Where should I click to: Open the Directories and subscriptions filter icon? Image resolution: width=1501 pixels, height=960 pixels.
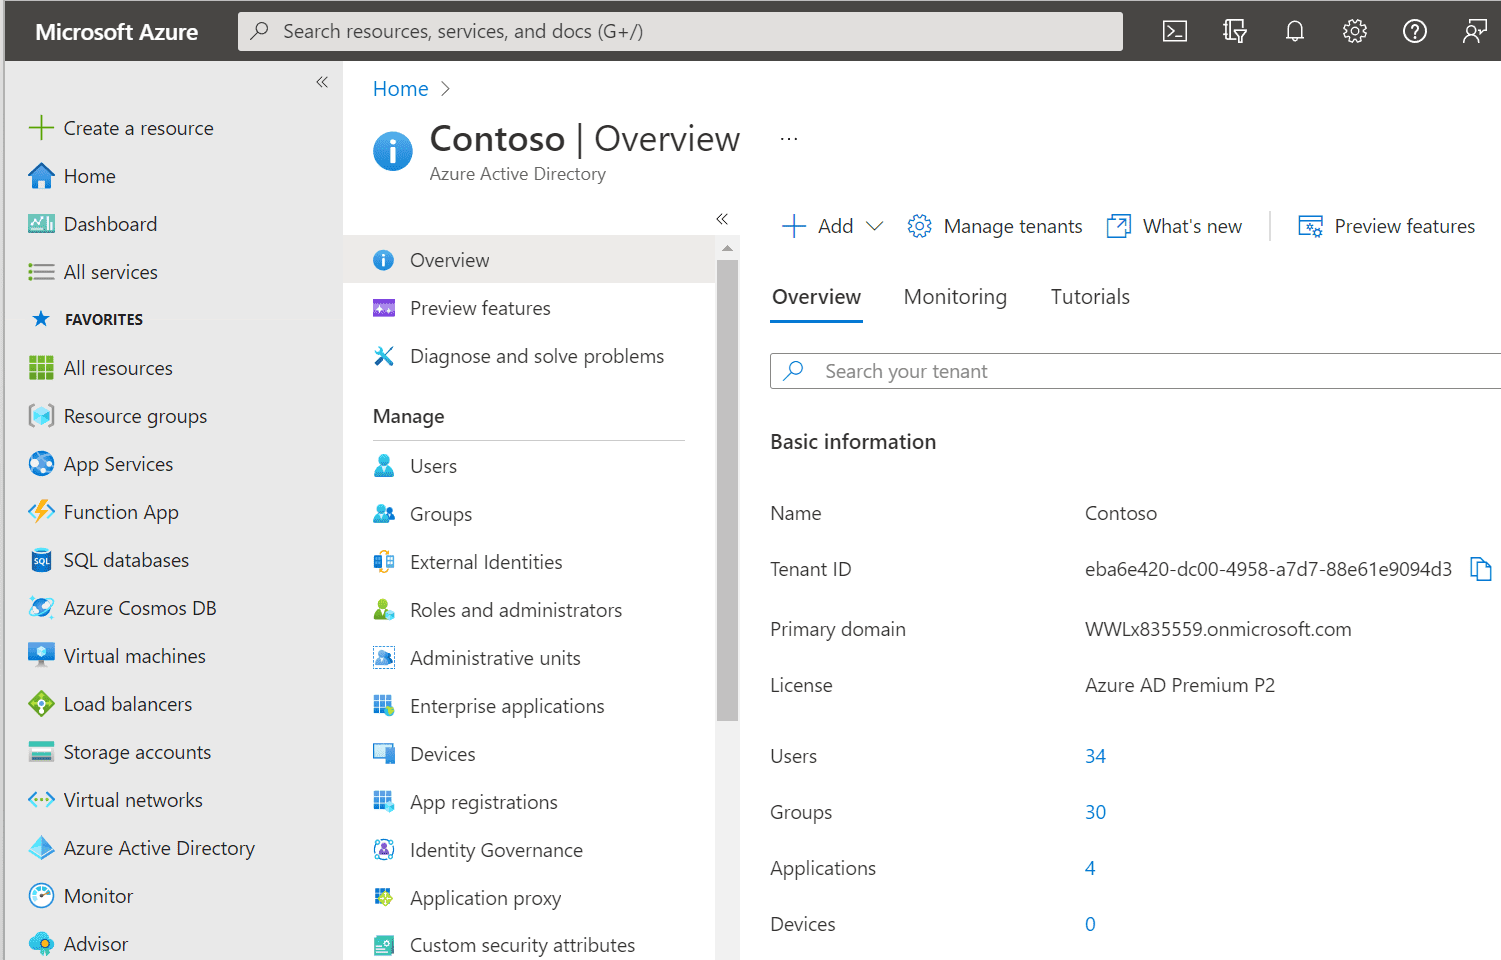pos(1235,32)
